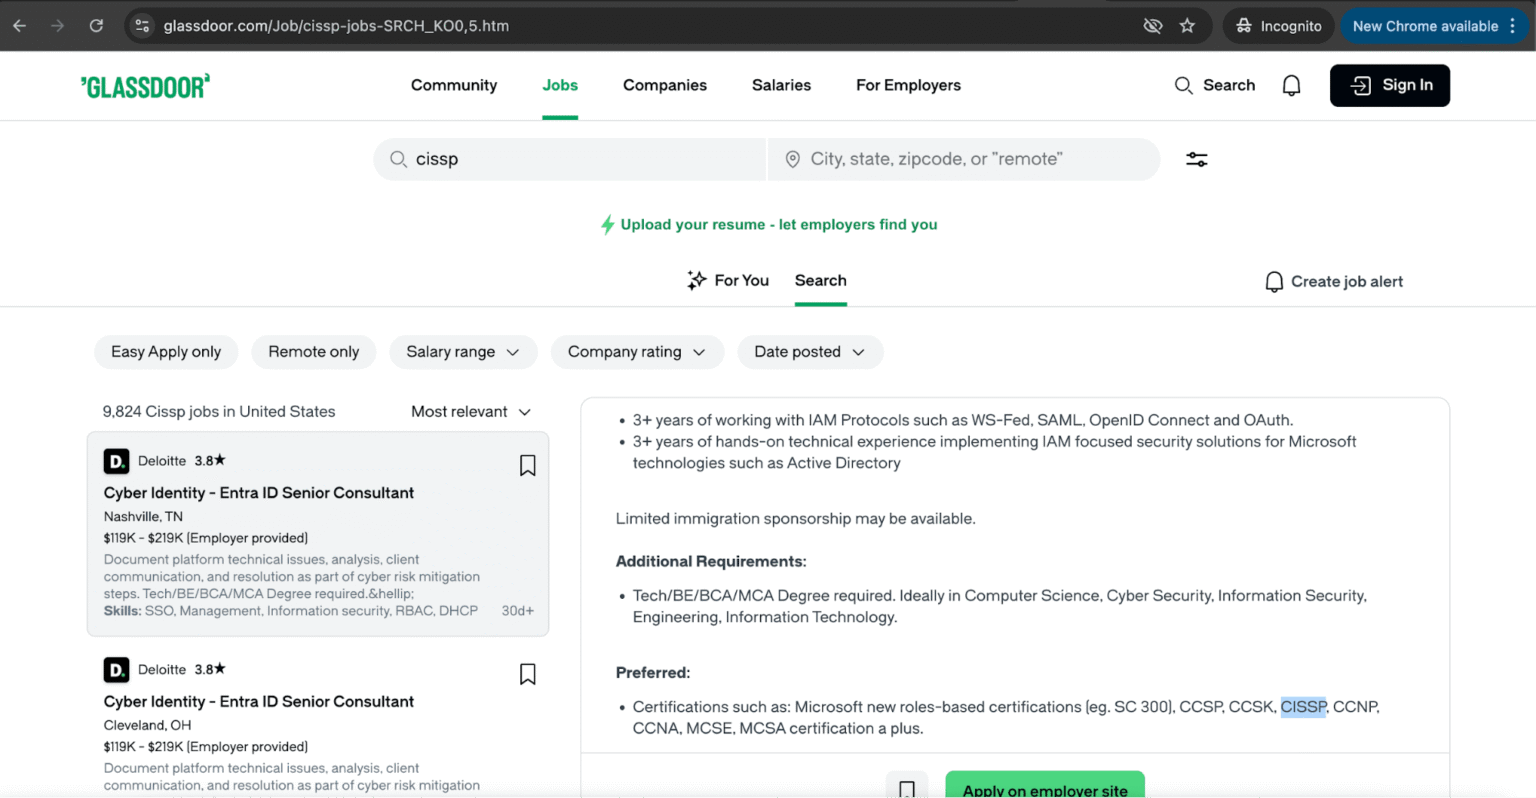Open the Glassdoor home page via the logo
Screen dimensions: 1536x798
144,85
